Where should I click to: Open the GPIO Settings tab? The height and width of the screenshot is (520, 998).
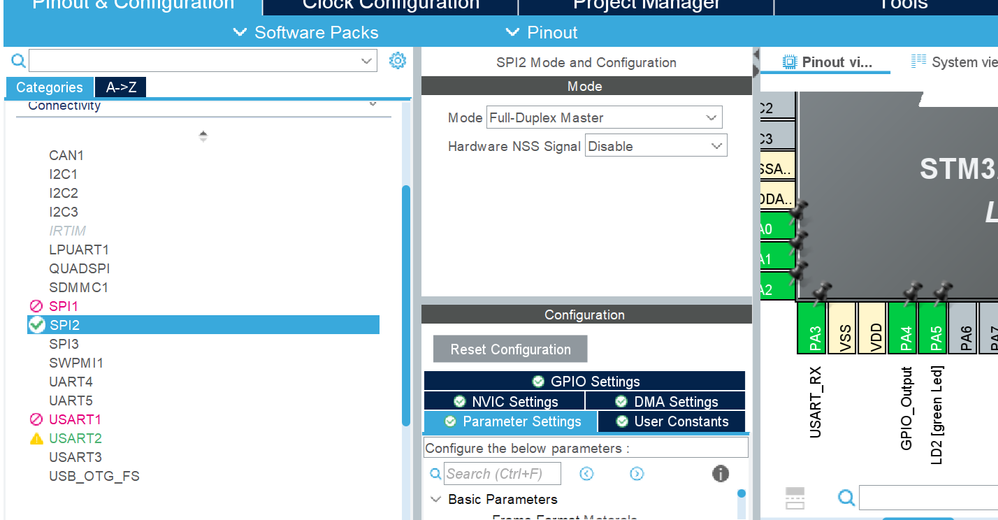pyautogui.click(x=584, y=381)
